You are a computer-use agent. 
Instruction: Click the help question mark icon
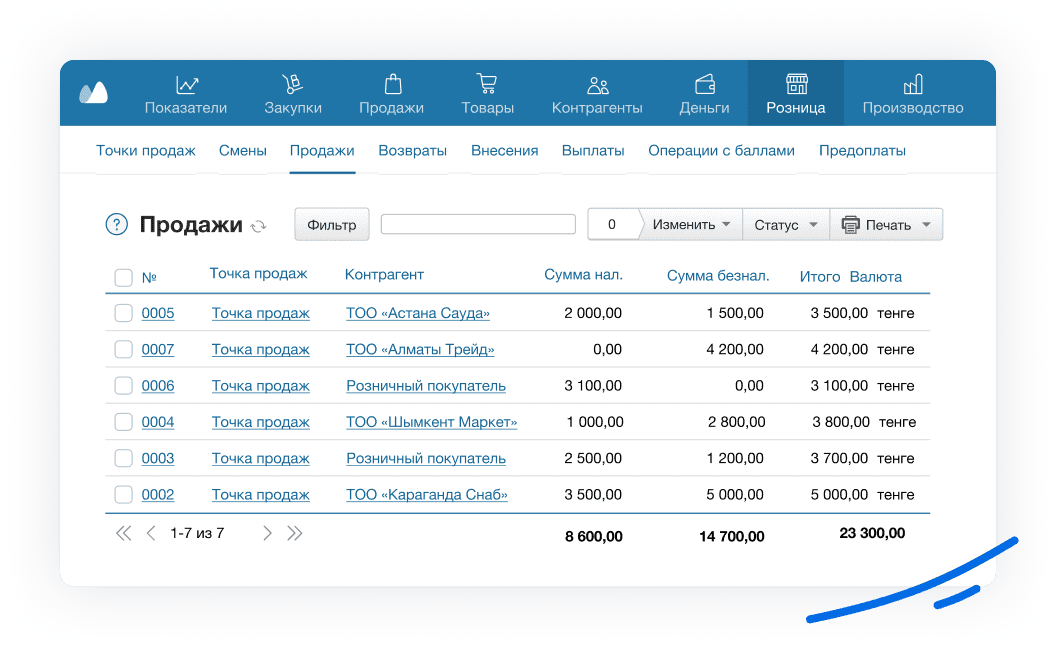pyautogui.click(x=116, y=225)
